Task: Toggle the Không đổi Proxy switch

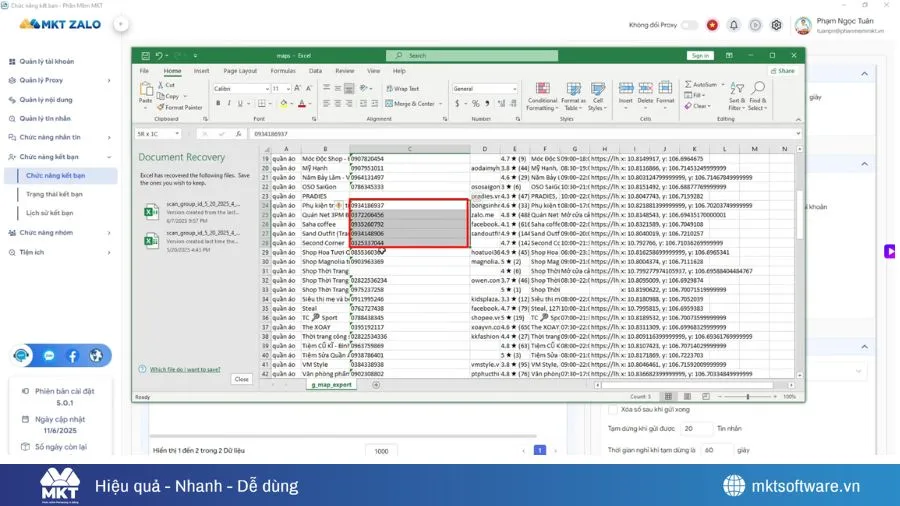Action: [x=689, y=25]
